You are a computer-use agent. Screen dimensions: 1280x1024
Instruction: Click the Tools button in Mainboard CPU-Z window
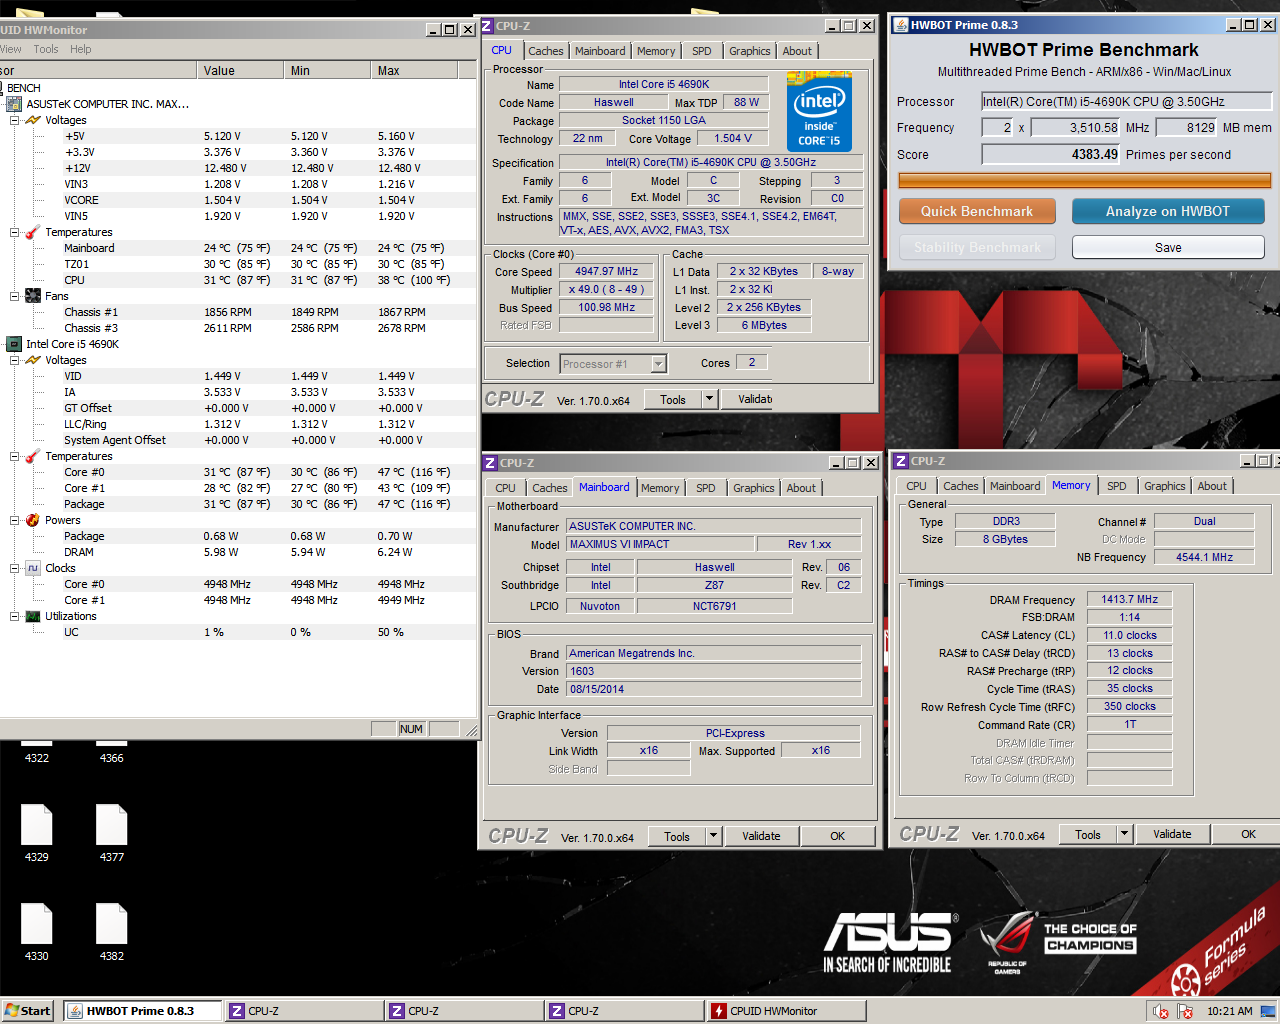click(x=677, y=836)
